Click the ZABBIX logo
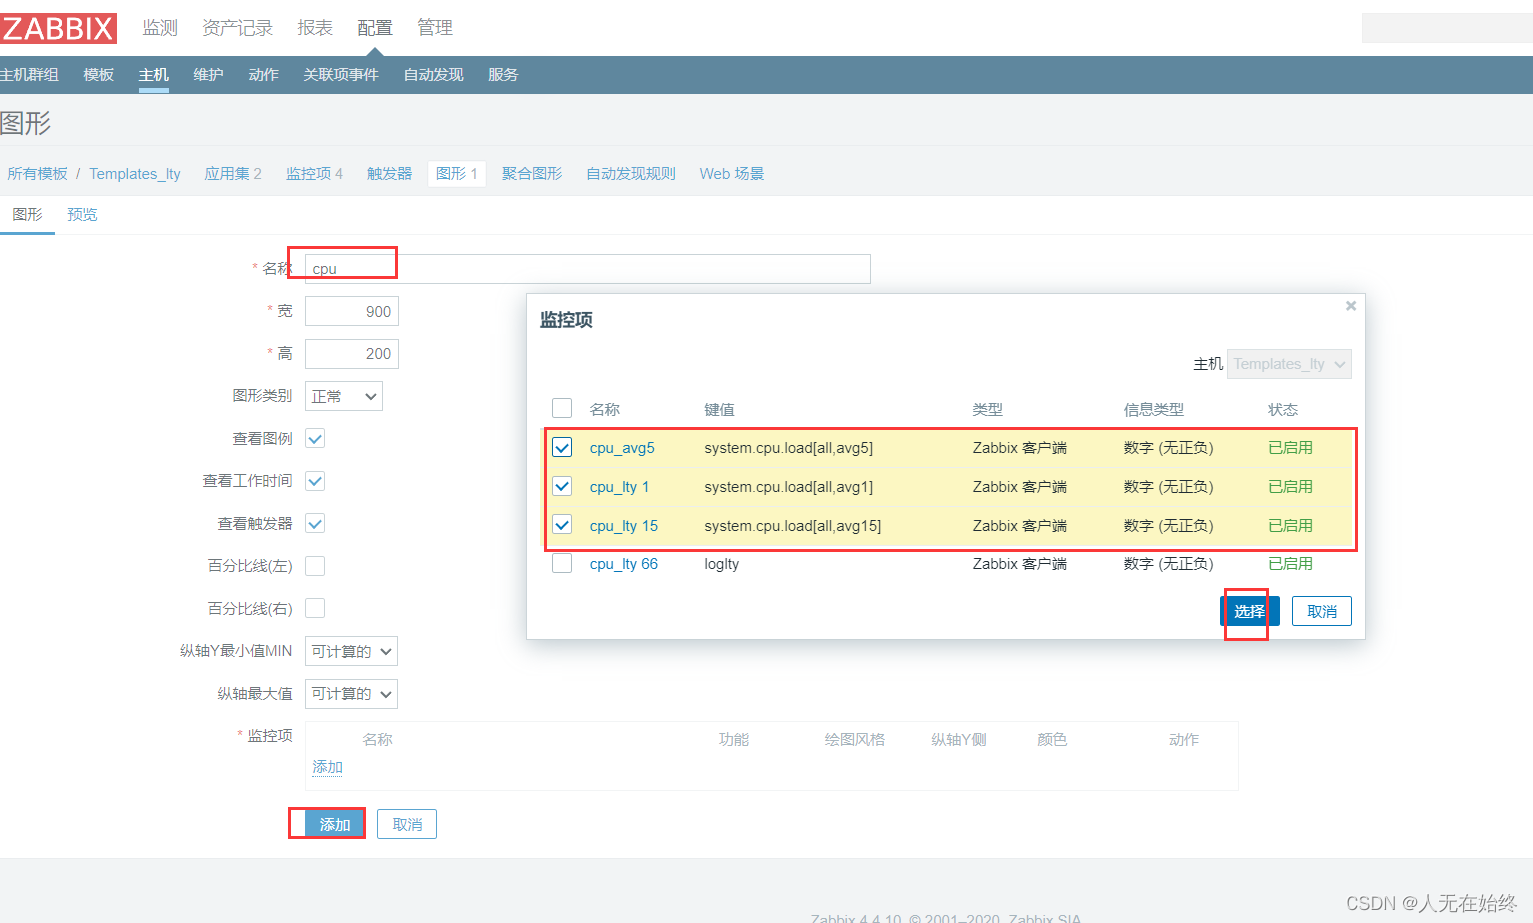1533x923 pixels. click(x=58, y=28)
